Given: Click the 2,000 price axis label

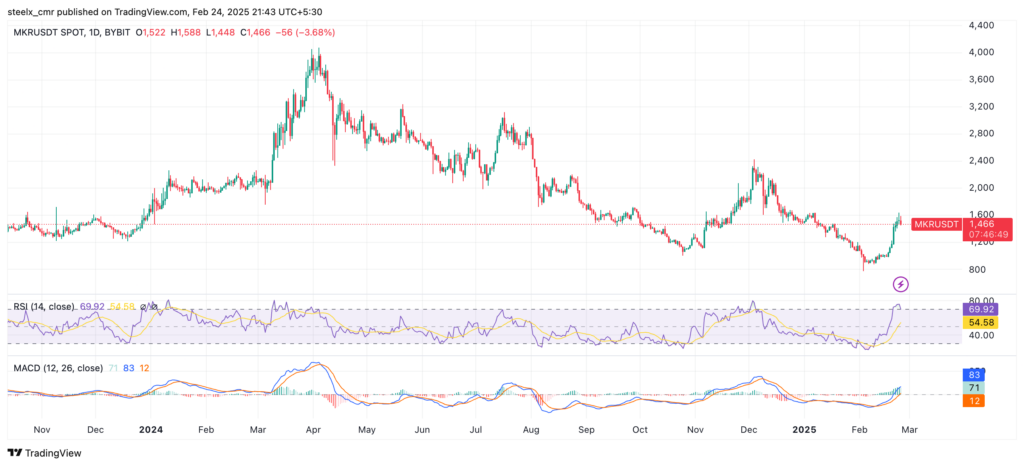Looking at the screenshot, I should pyautogui.click(x=982, y=187).
